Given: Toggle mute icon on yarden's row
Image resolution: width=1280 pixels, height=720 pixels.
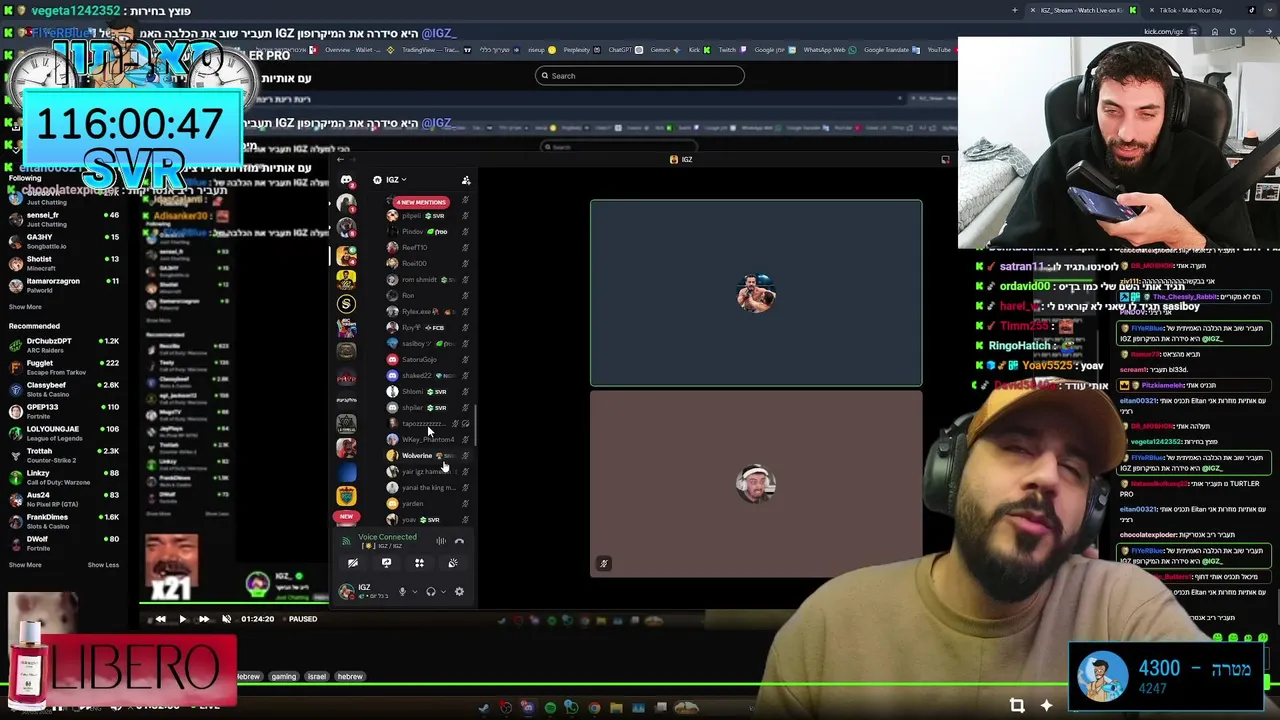Looking at the screenshot, I should coord(466,503).
